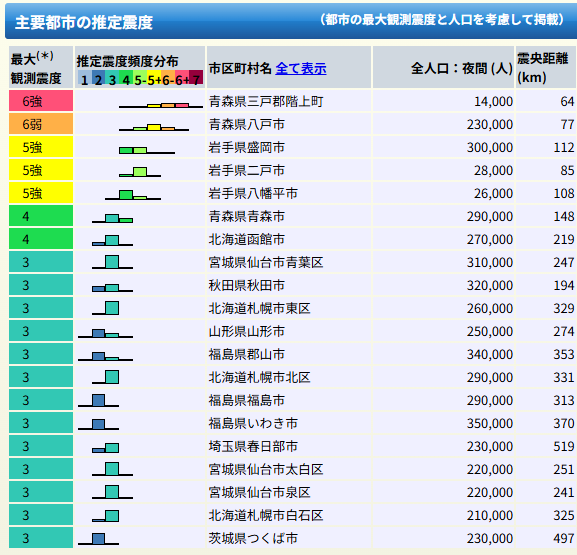Screen dimensions: 577x555
Task: Click histogram chart for 山形県山形市
Action: [105, 333]
